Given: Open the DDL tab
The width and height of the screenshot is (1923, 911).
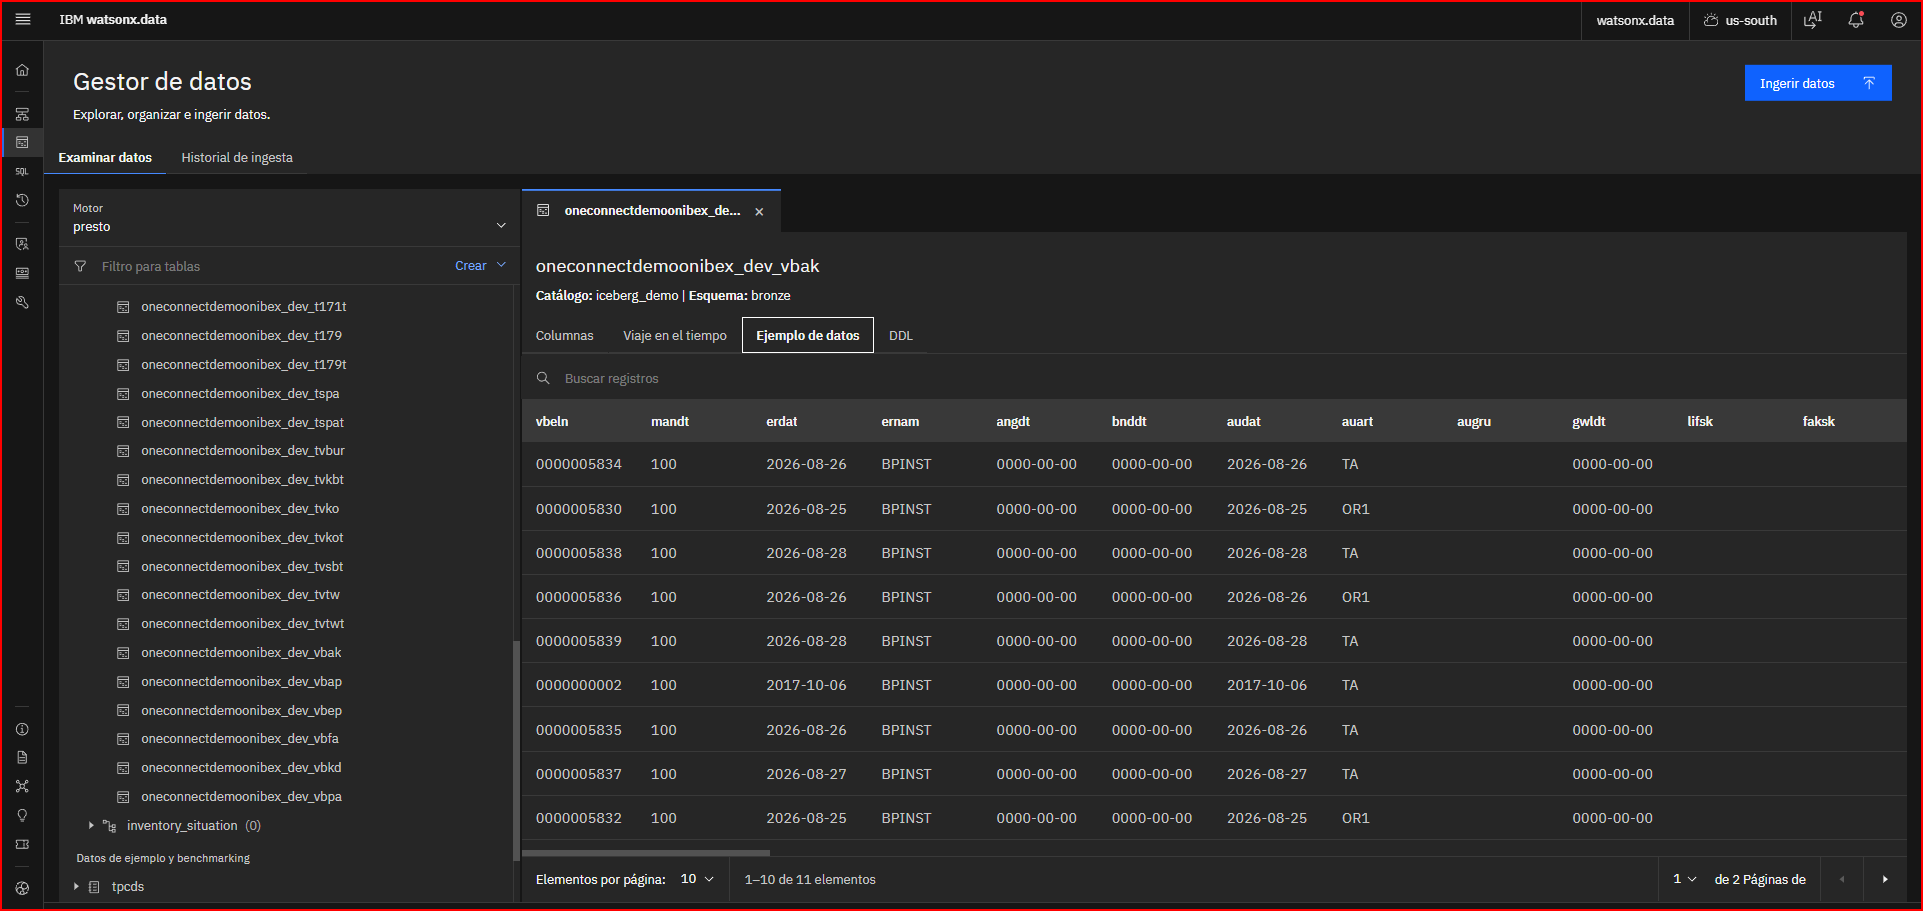Looking at the screenshot, I should click(901, 336).
